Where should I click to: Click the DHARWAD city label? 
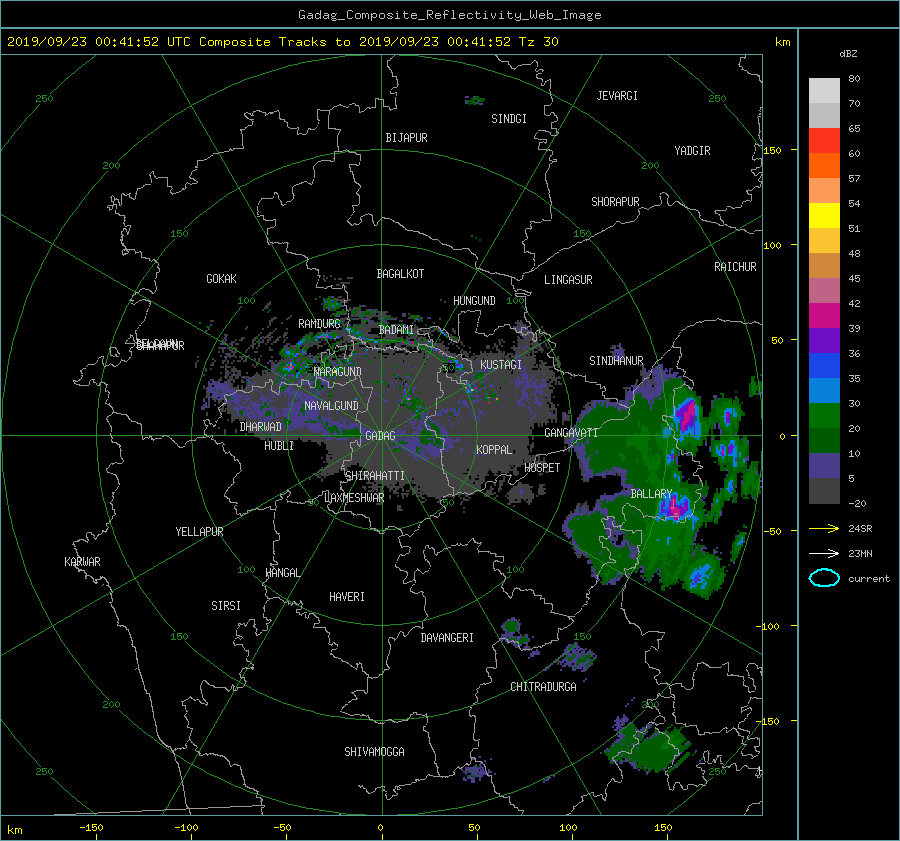pos(260,427)
